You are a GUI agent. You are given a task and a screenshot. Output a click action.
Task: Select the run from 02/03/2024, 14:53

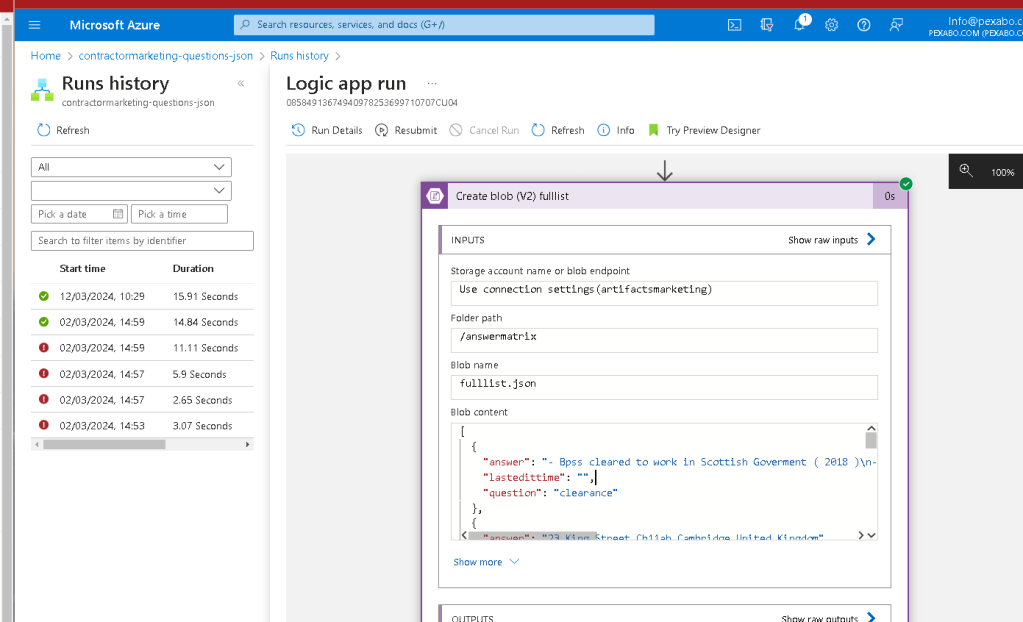click(x=142, y=426)
